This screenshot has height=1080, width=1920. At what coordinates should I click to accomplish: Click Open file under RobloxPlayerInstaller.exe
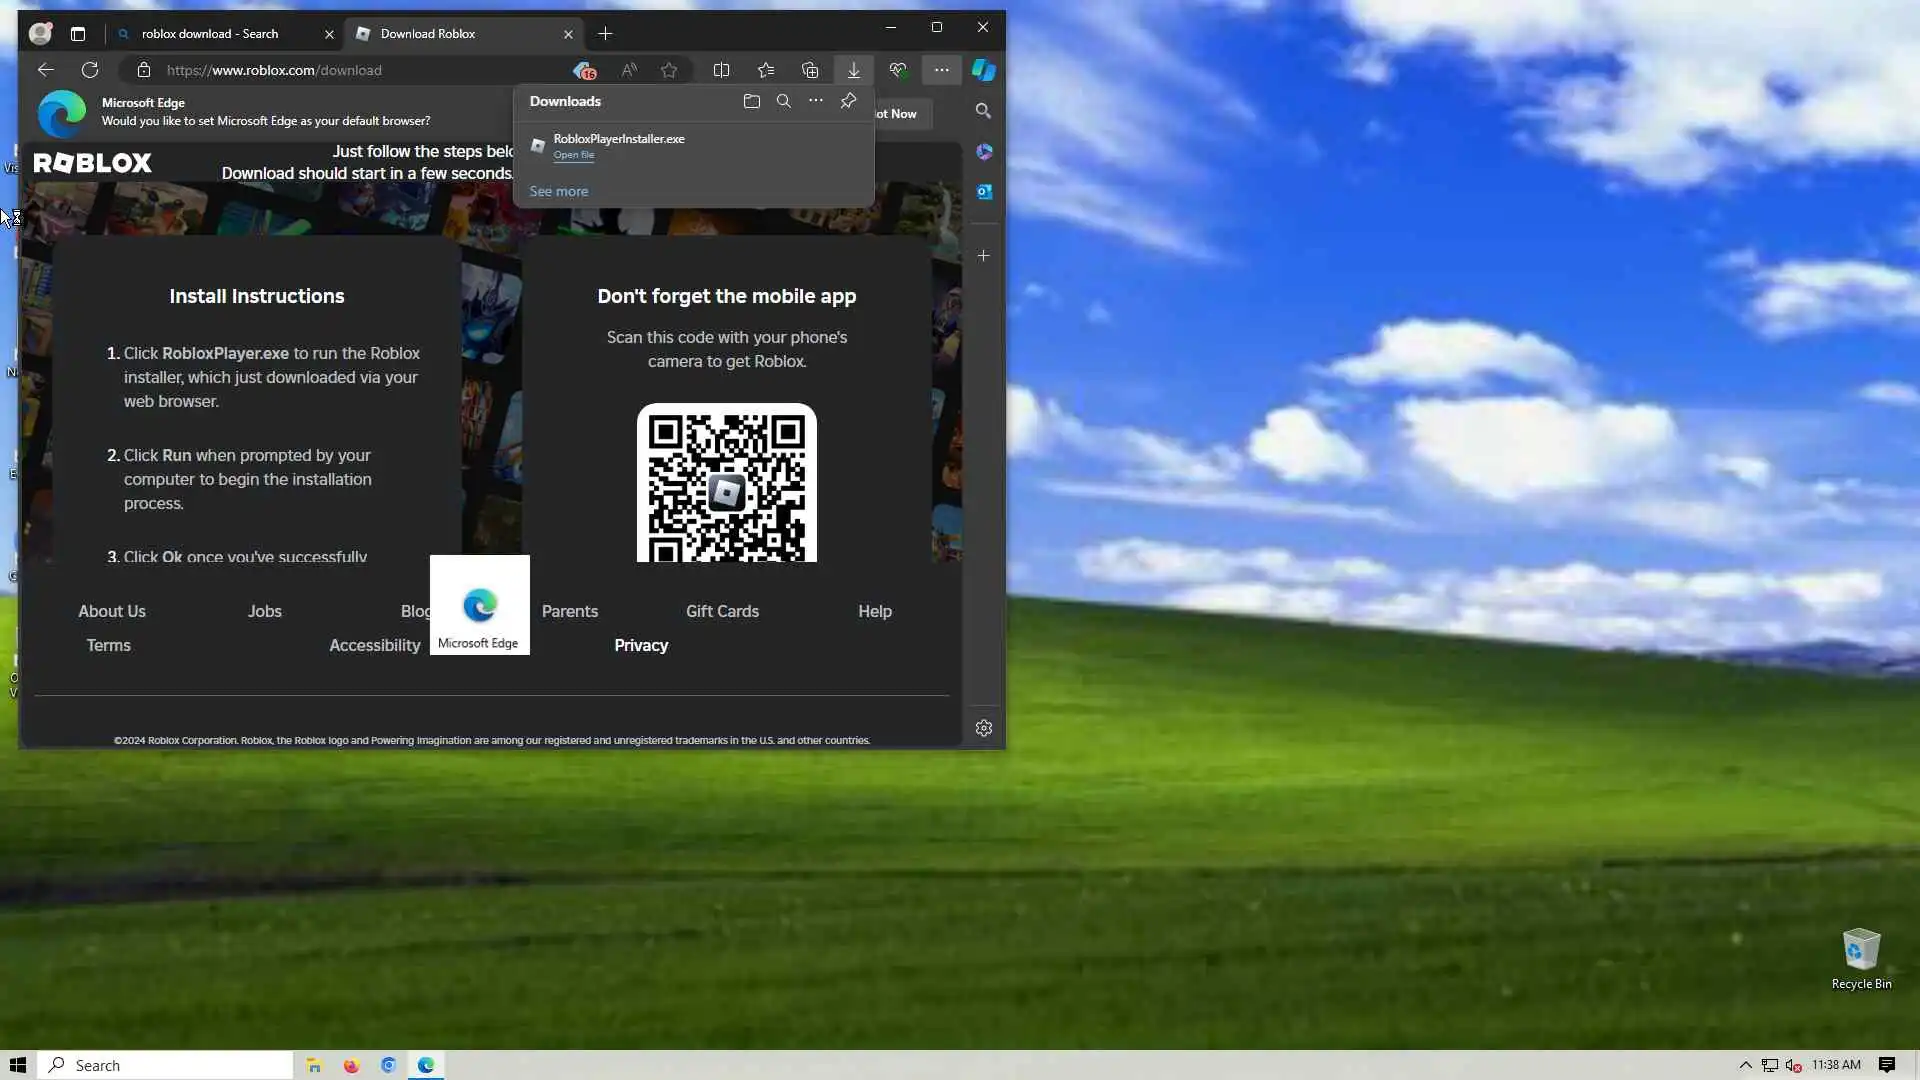click(574, 155)
